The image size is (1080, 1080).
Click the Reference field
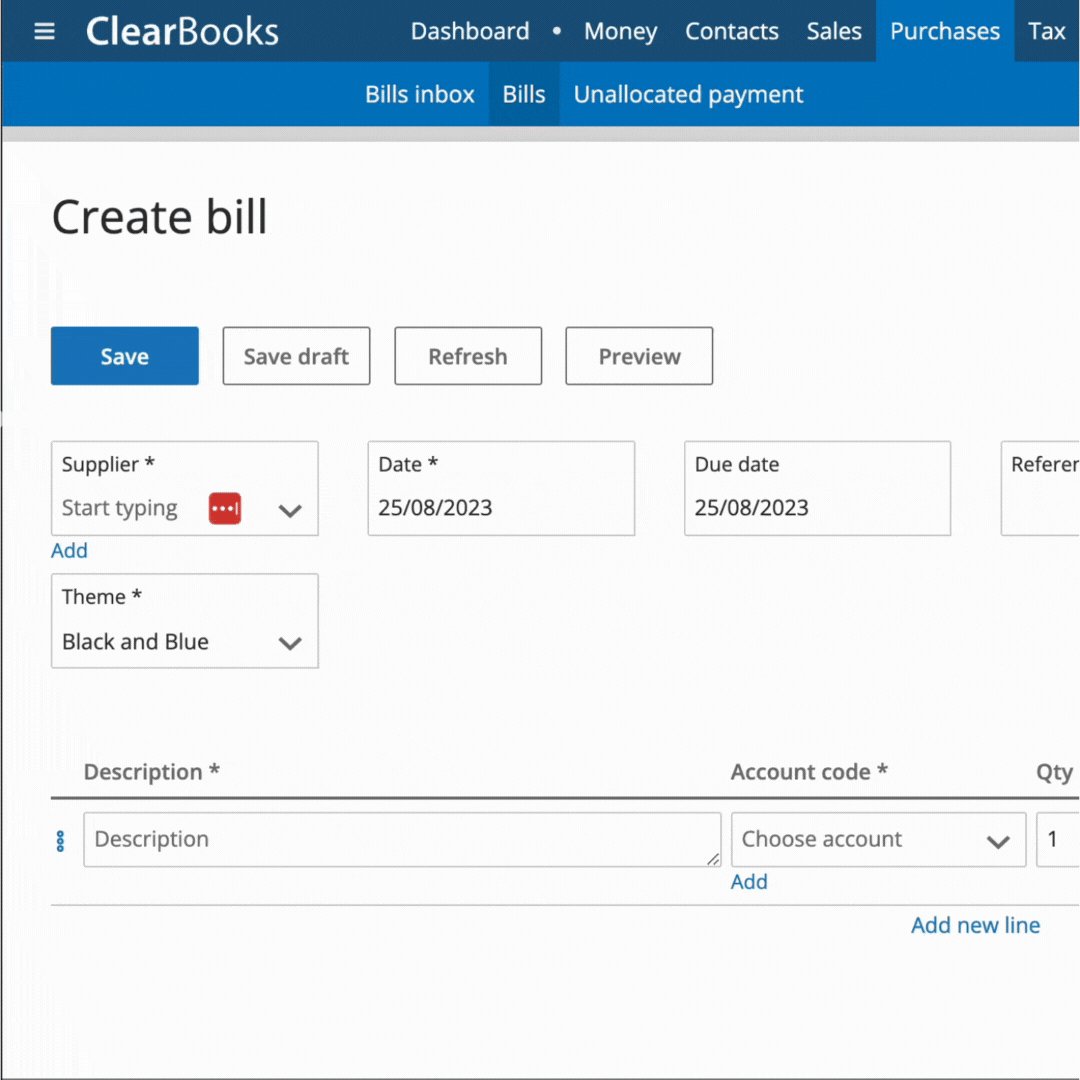1040,488
